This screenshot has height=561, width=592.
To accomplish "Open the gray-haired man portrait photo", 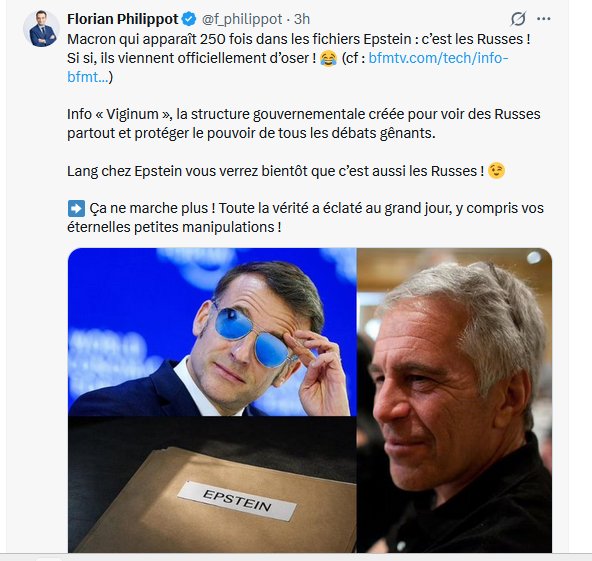I will (455, 401).
